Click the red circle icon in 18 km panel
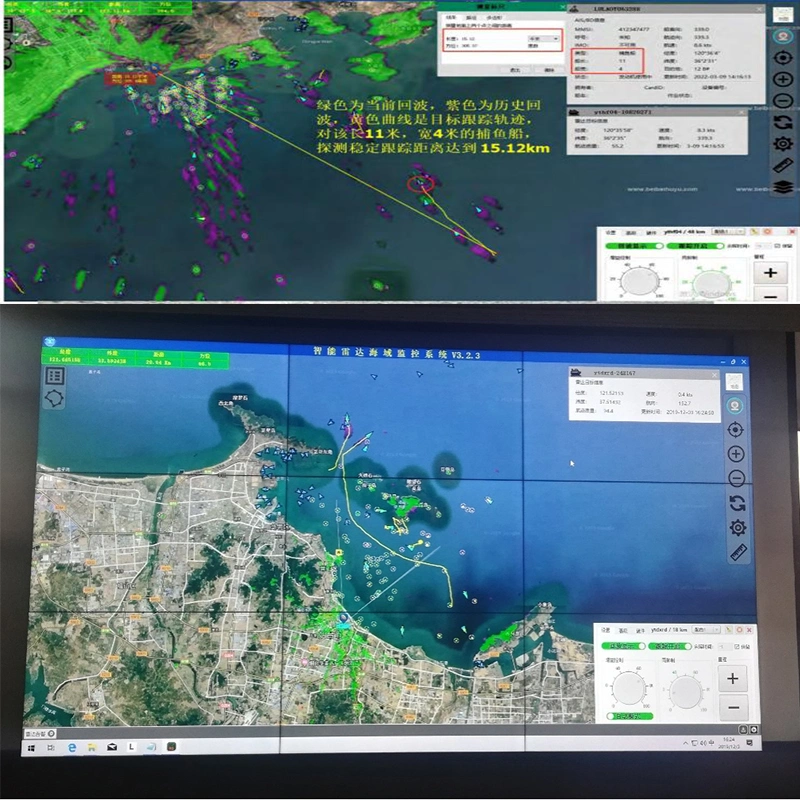 (x=739, y=630)
